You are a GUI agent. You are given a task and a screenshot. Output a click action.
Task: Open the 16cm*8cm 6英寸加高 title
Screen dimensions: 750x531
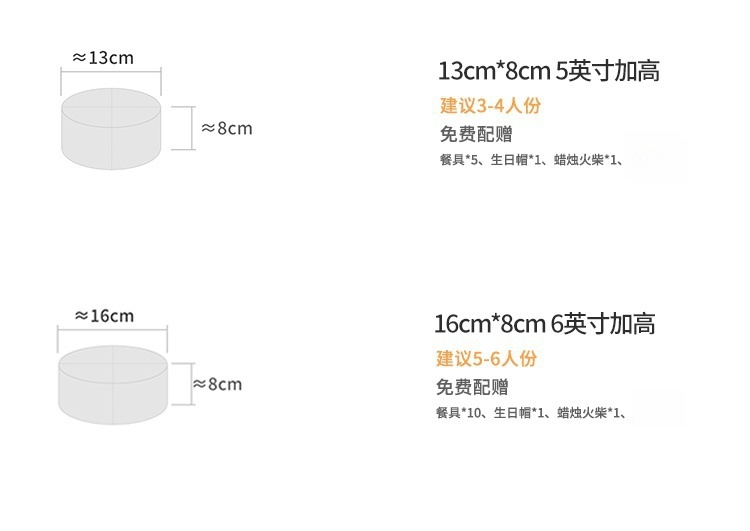(545, 325)
